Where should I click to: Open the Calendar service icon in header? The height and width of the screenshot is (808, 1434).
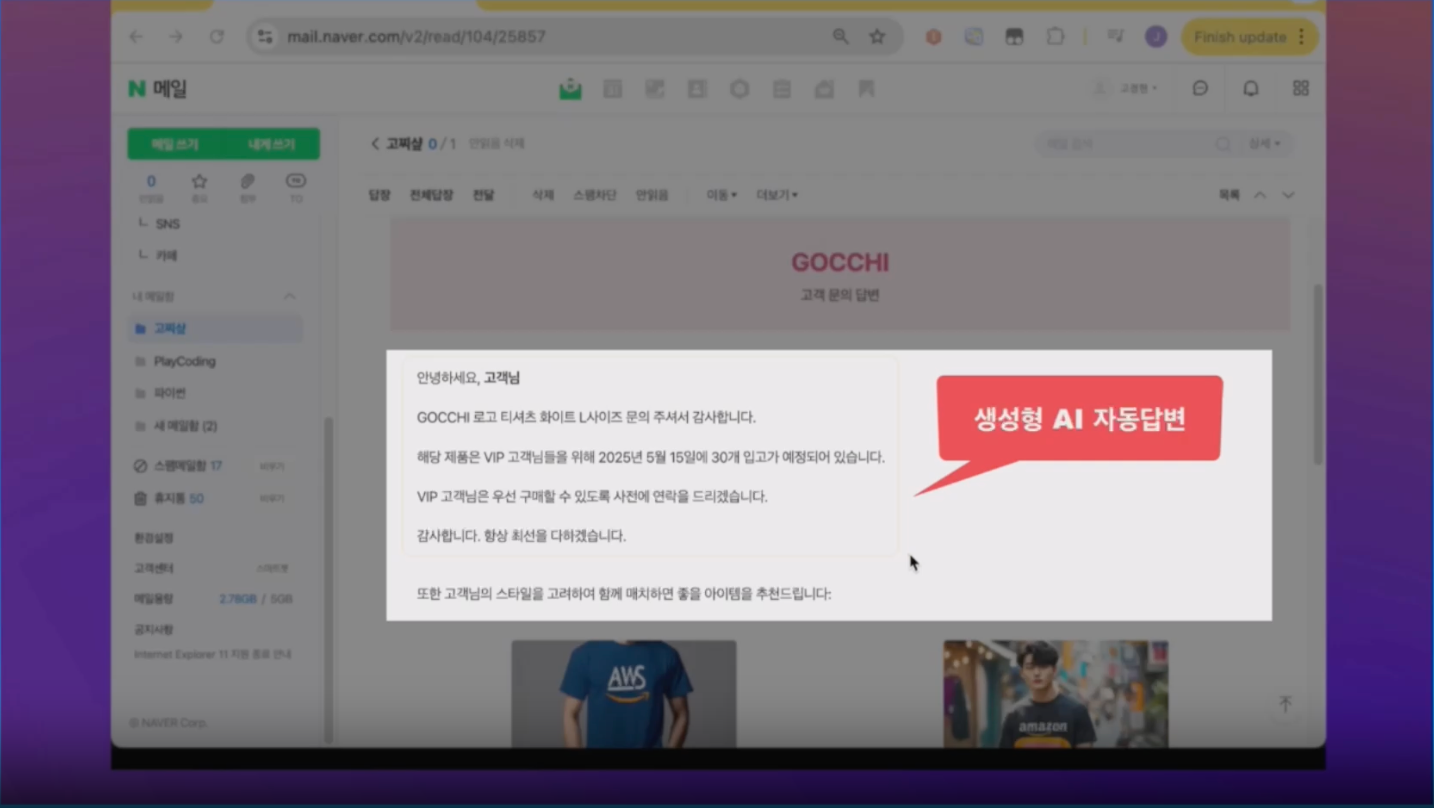tap(613, 89)
